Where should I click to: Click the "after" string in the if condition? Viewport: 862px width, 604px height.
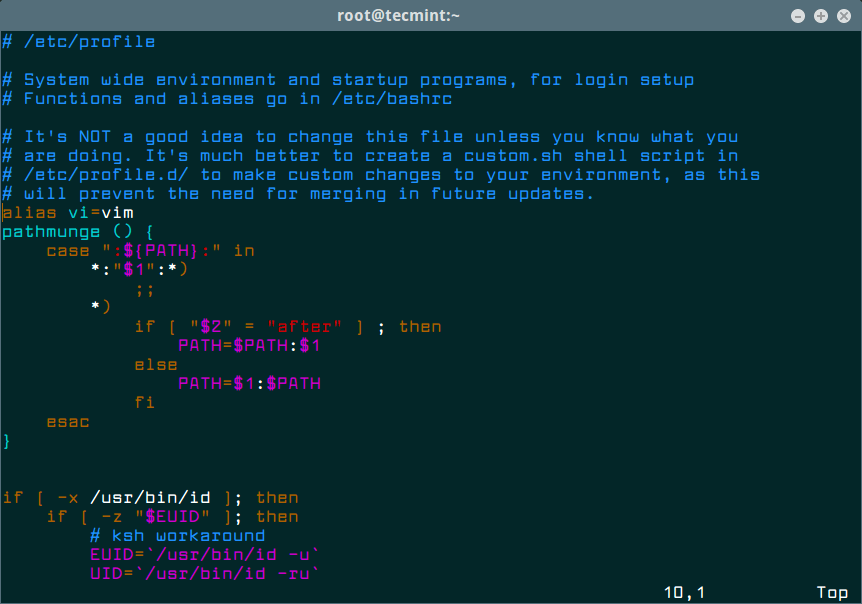click(x=310, y=327)
